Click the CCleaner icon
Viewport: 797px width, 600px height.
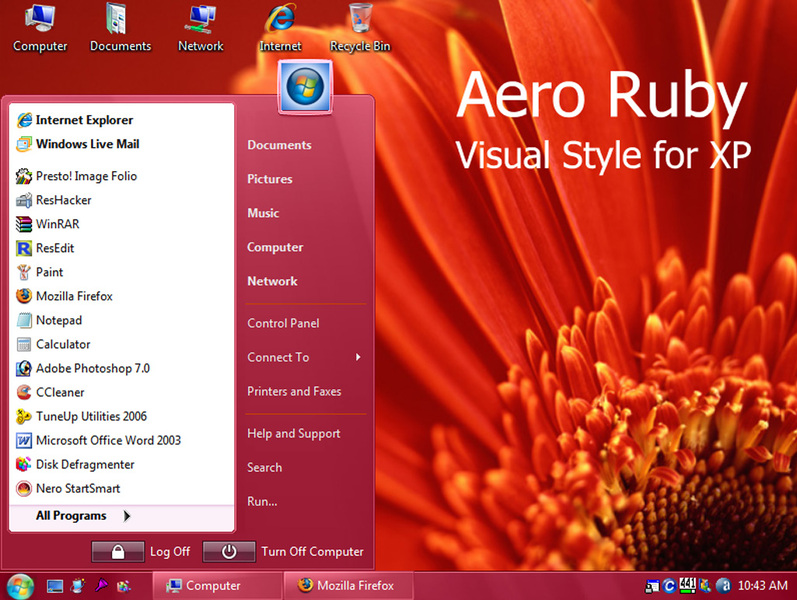coord(23,392)
